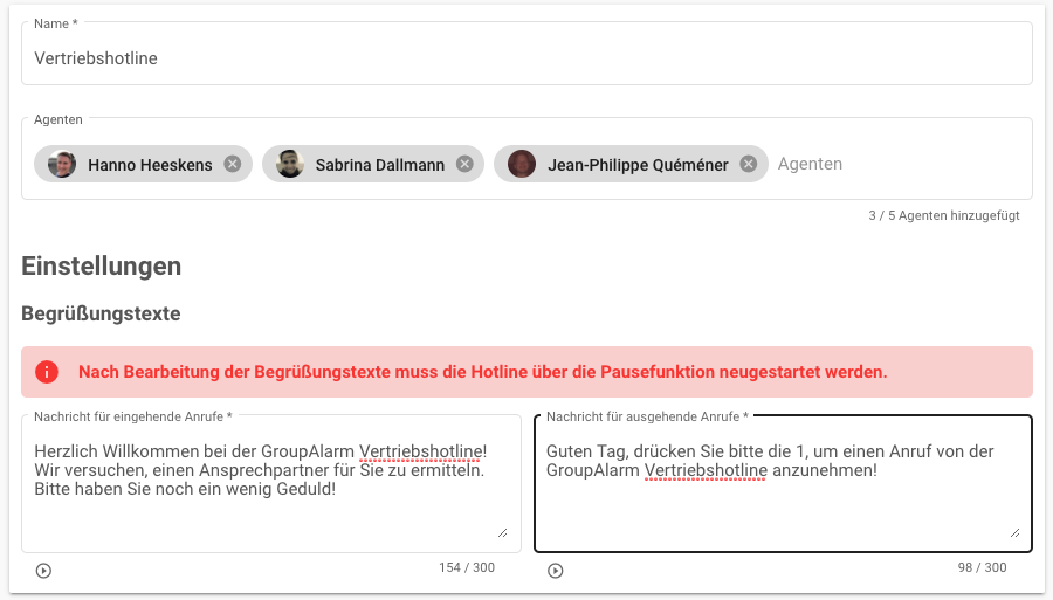The height and width of the screenshot is (600, 1053).
Task: Remove agent Jean-Philippe Quéméner via the X icon
Action: 748,163
